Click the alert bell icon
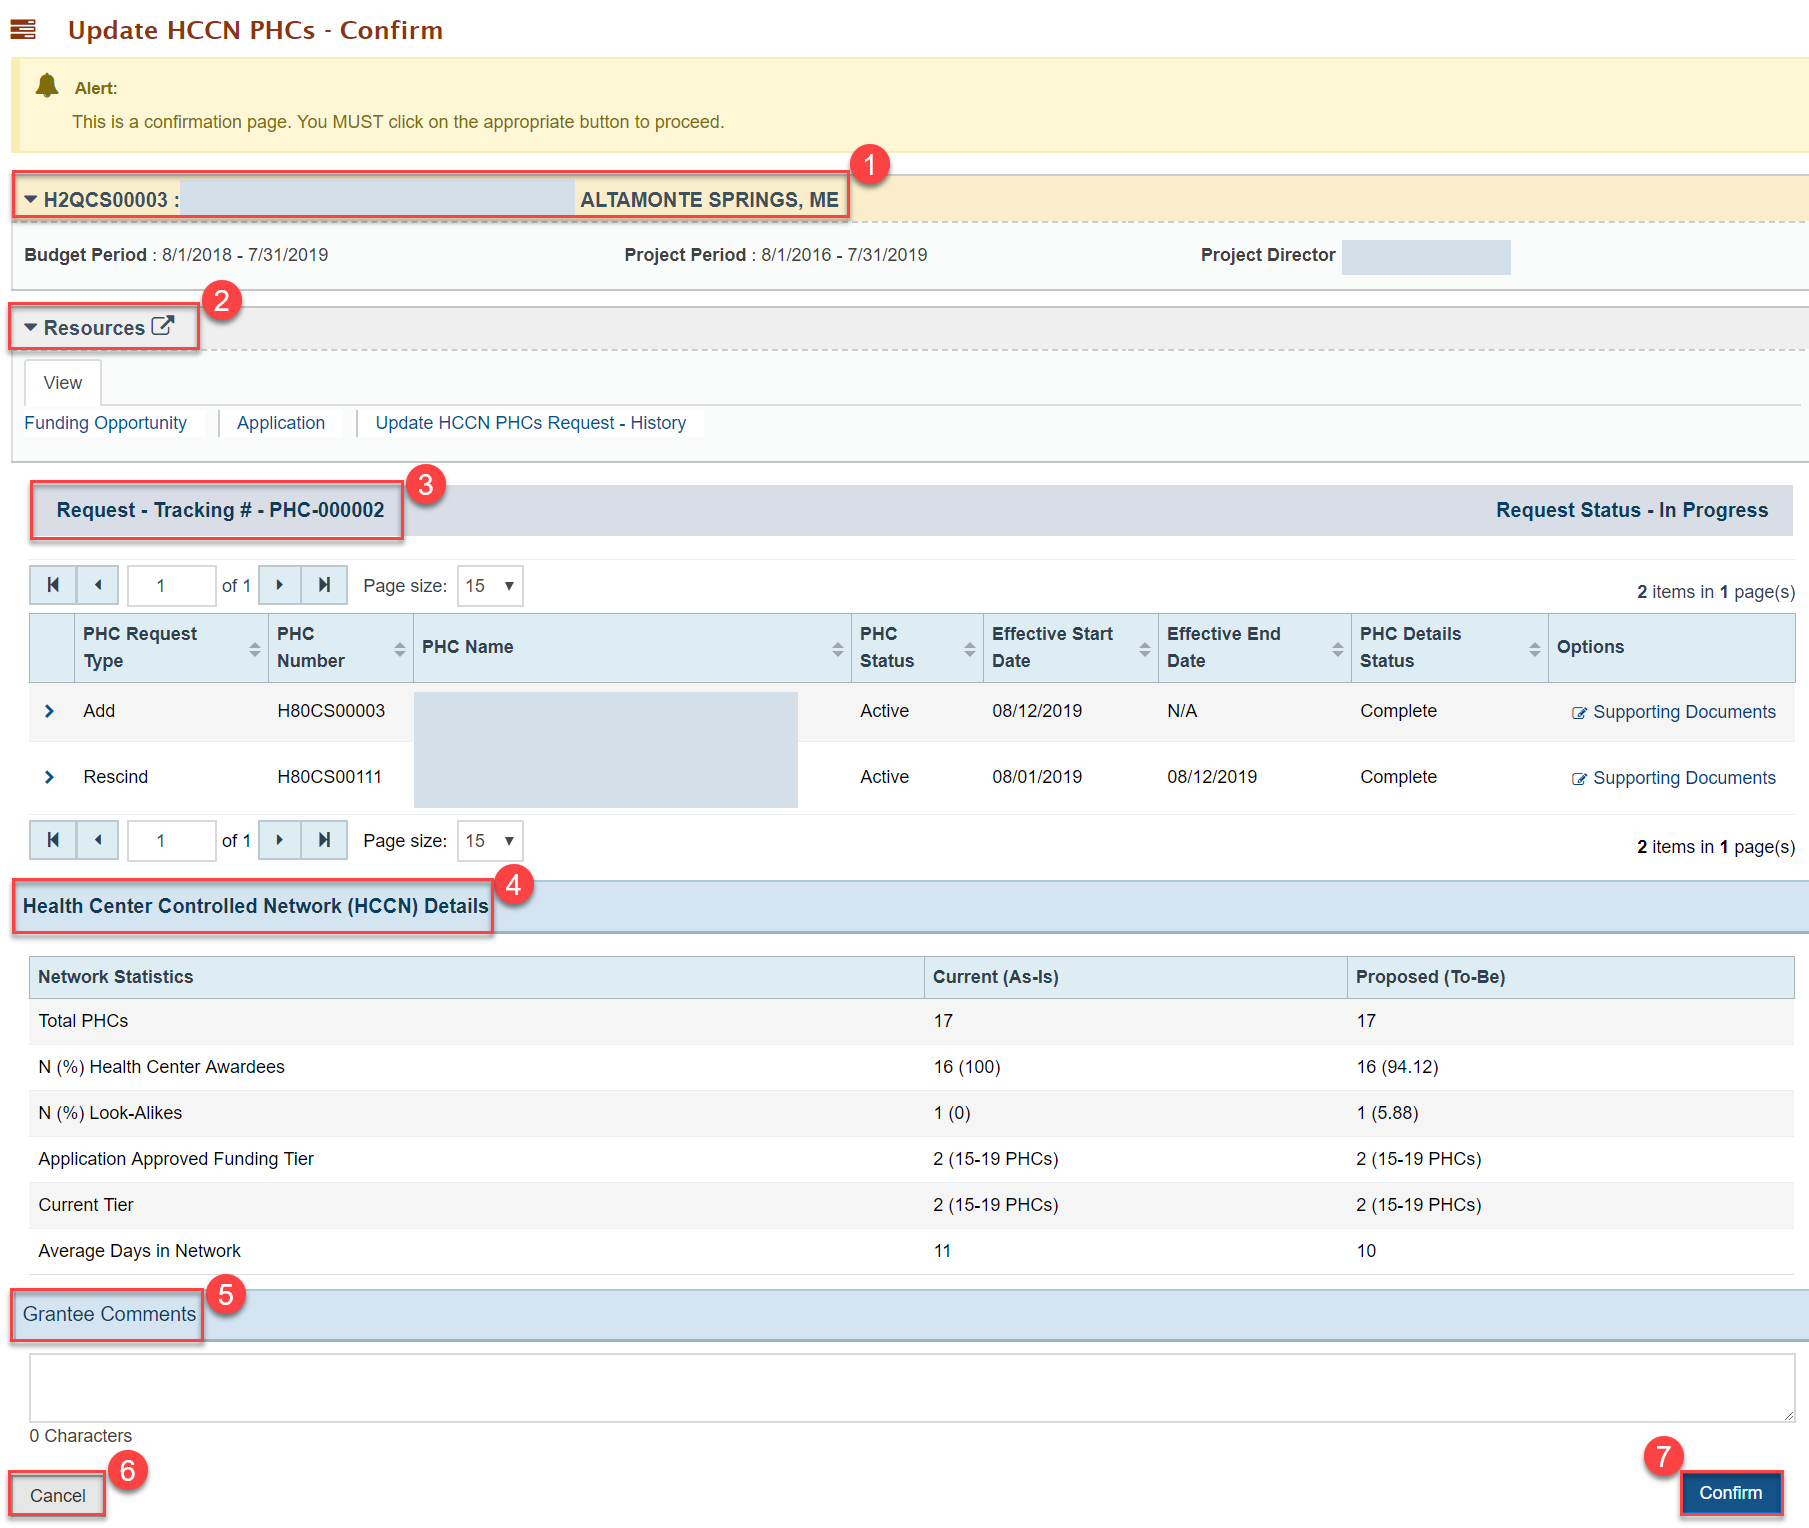 click(x=46, y=86)
